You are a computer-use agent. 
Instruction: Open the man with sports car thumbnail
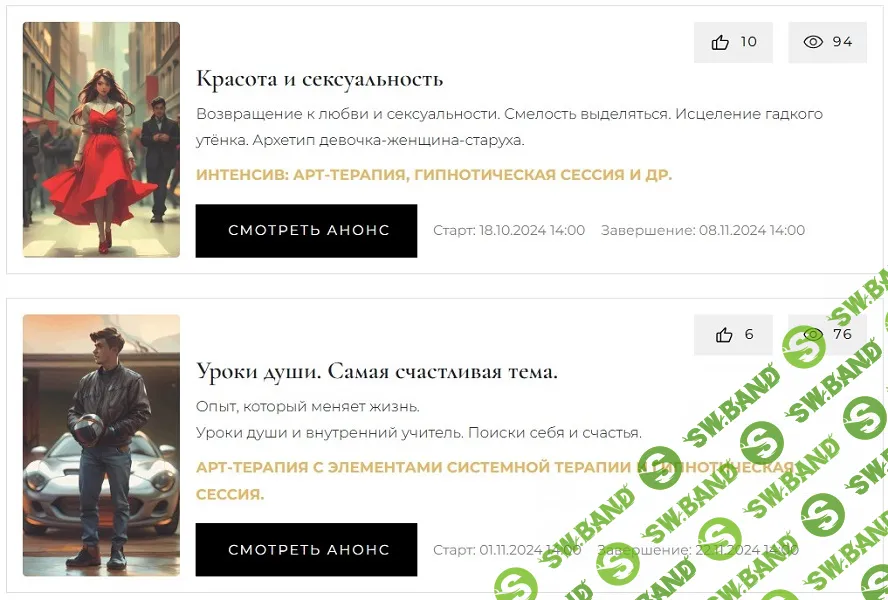pyautogui.click(x=101, y=445)
